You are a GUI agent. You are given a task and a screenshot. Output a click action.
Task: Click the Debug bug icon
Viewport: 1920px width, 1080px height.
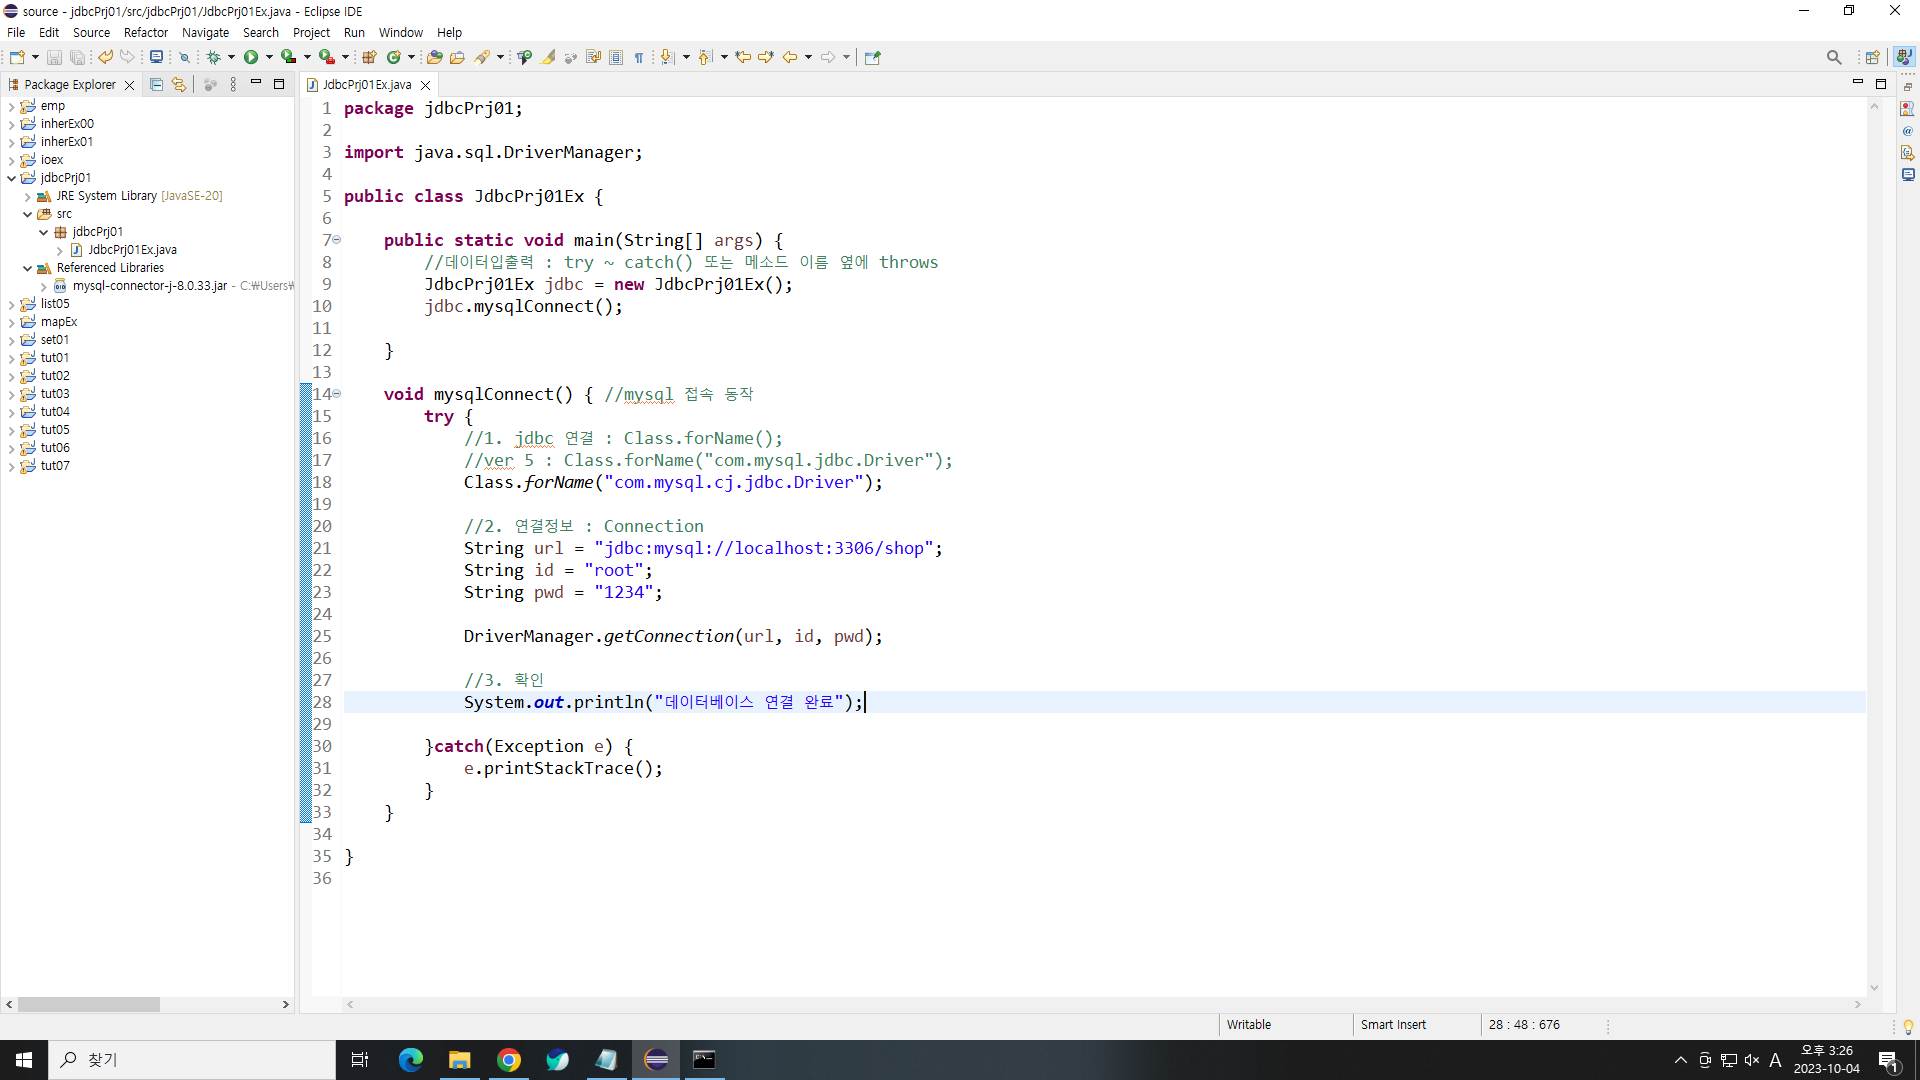pos(213,57)
